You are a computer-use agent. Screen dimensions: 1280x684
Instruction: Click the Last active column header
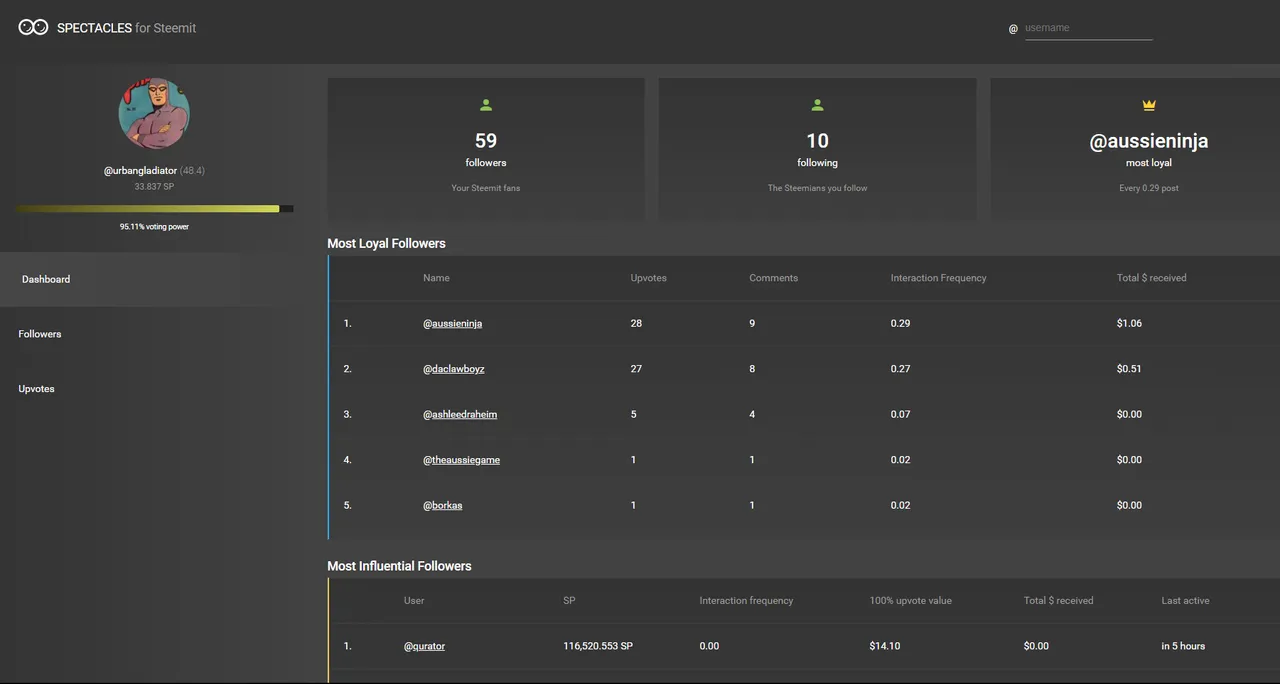coord(1185,601)
